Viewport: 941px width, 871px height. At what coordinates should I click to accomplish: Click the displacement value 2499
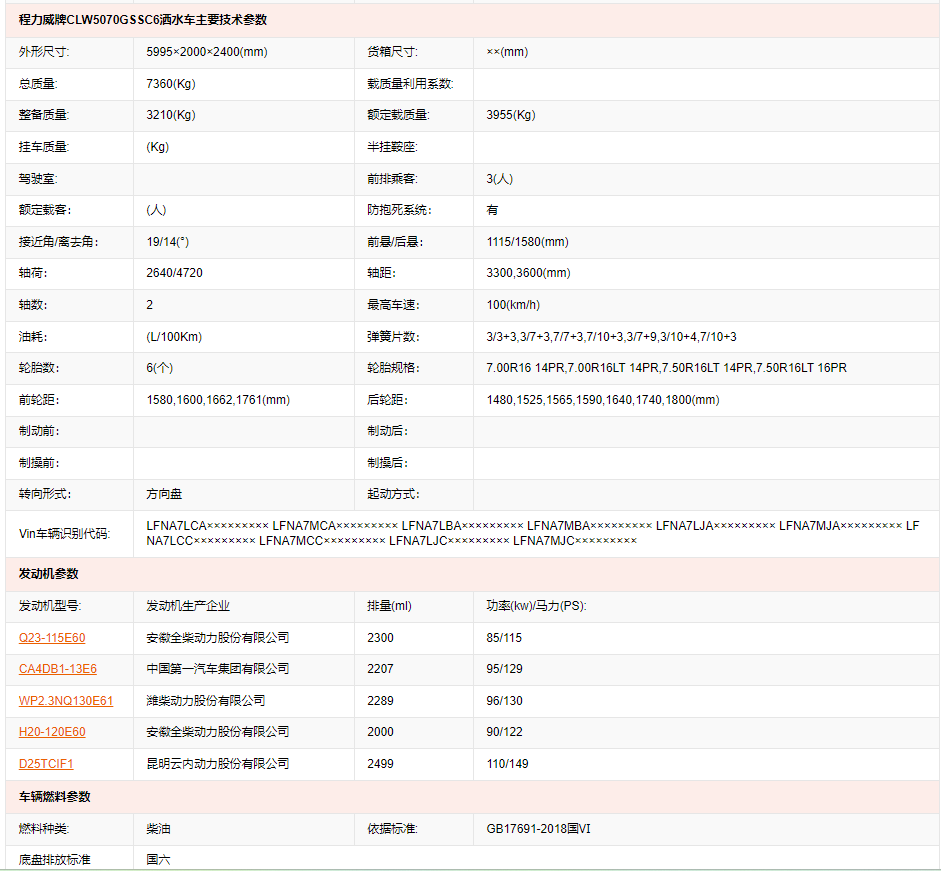point(380,764)
